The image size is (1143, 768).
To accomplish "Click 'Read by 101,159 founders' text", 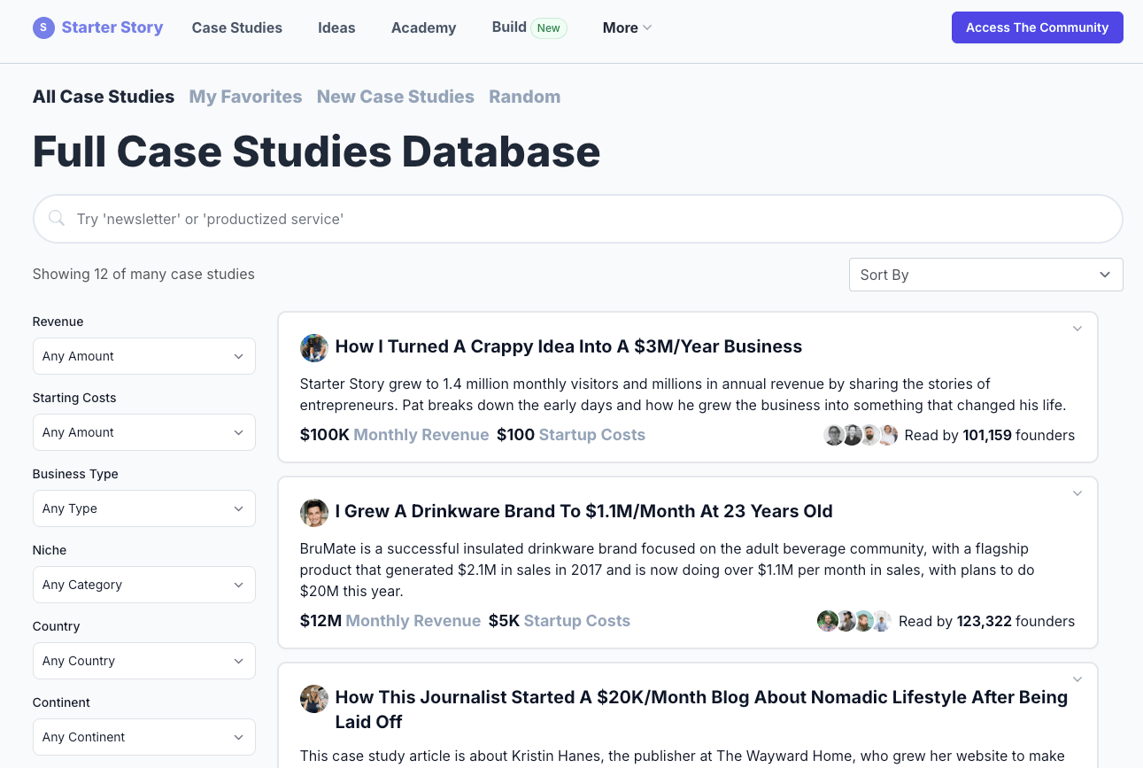I will pos(989,435).
